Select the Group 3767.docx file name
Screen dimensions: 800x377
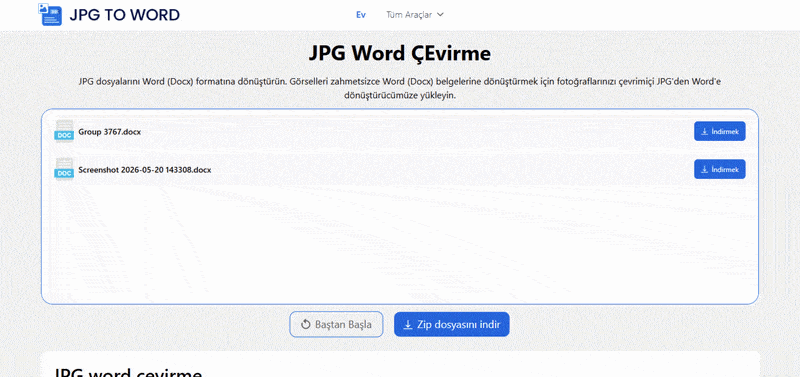110,132
